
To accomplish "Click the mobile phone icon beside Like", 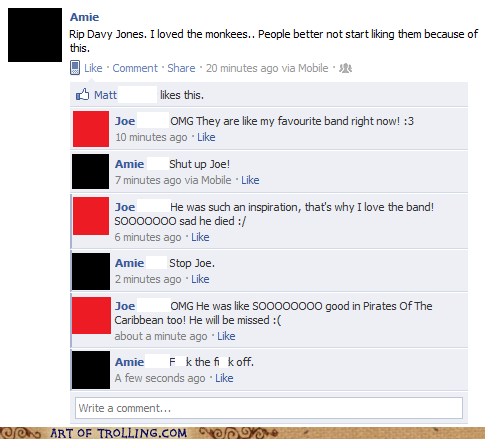I will pyautogui.click(x=75, y=68).
